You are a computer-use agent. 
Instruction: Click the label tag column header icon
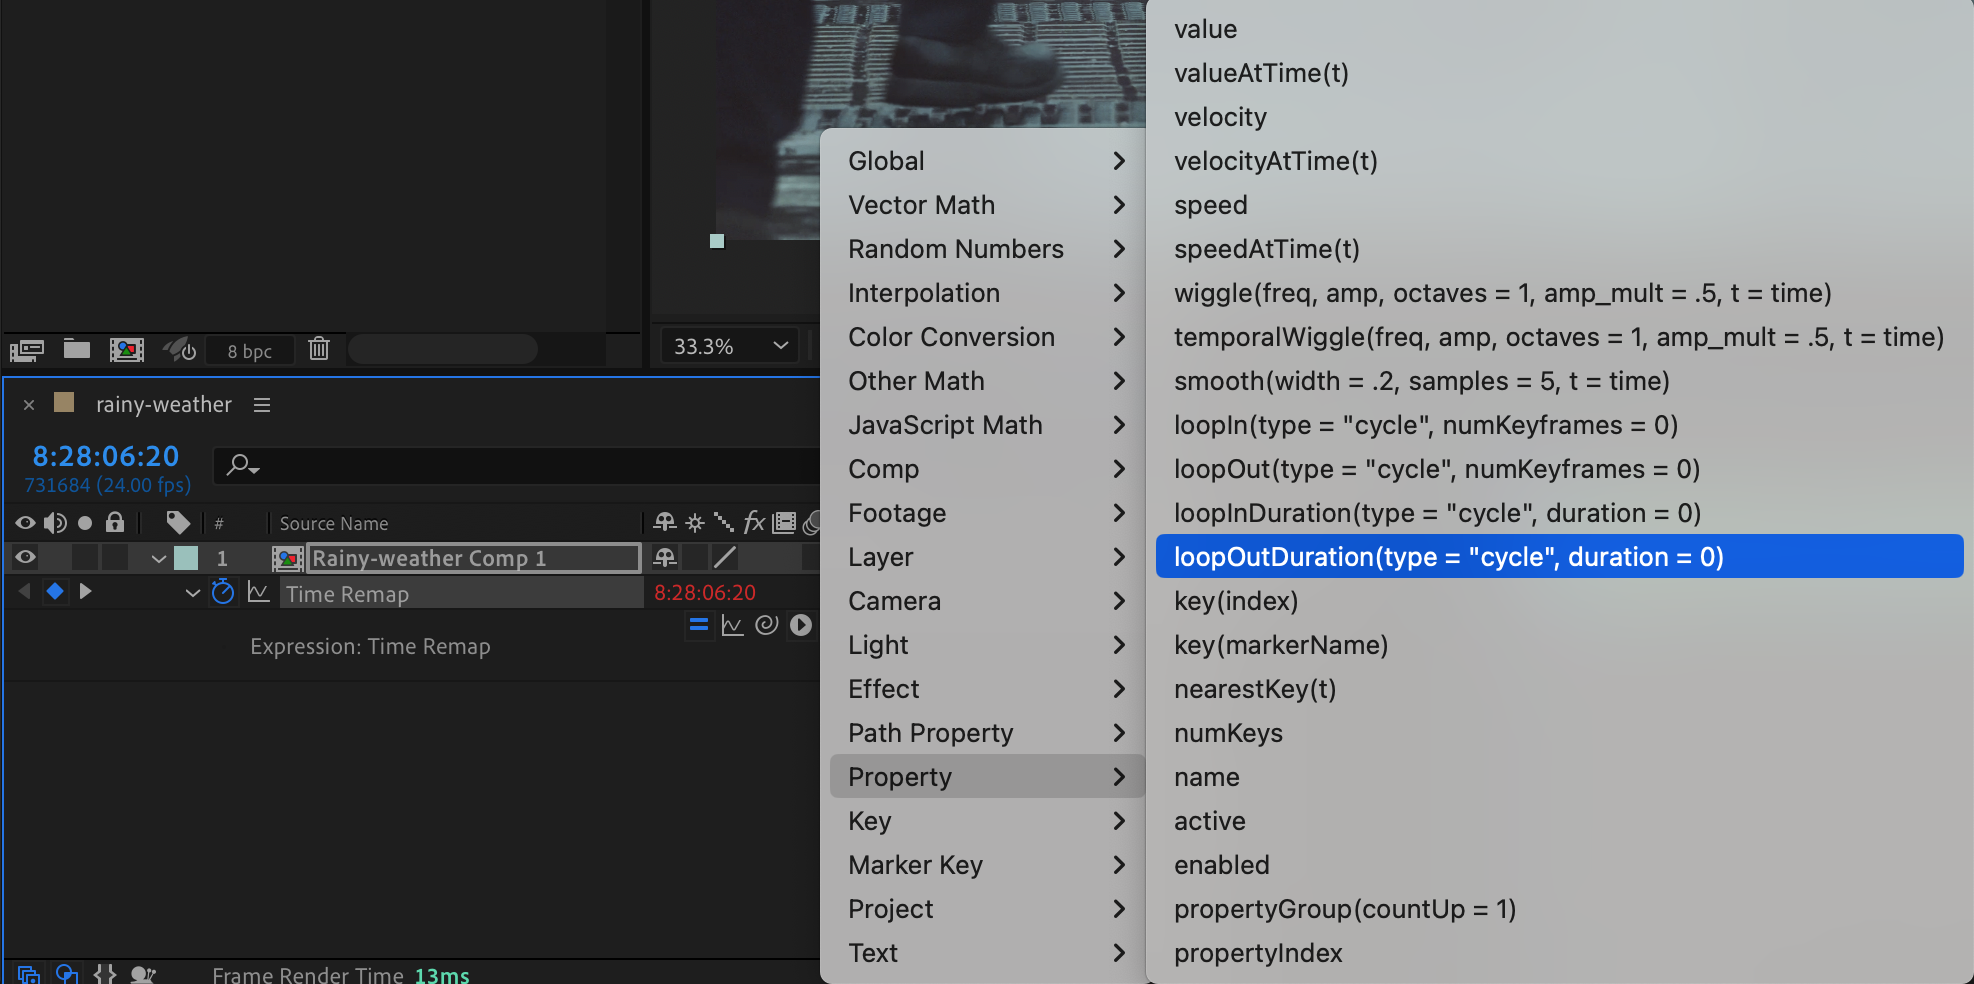[x=178, y=522]
